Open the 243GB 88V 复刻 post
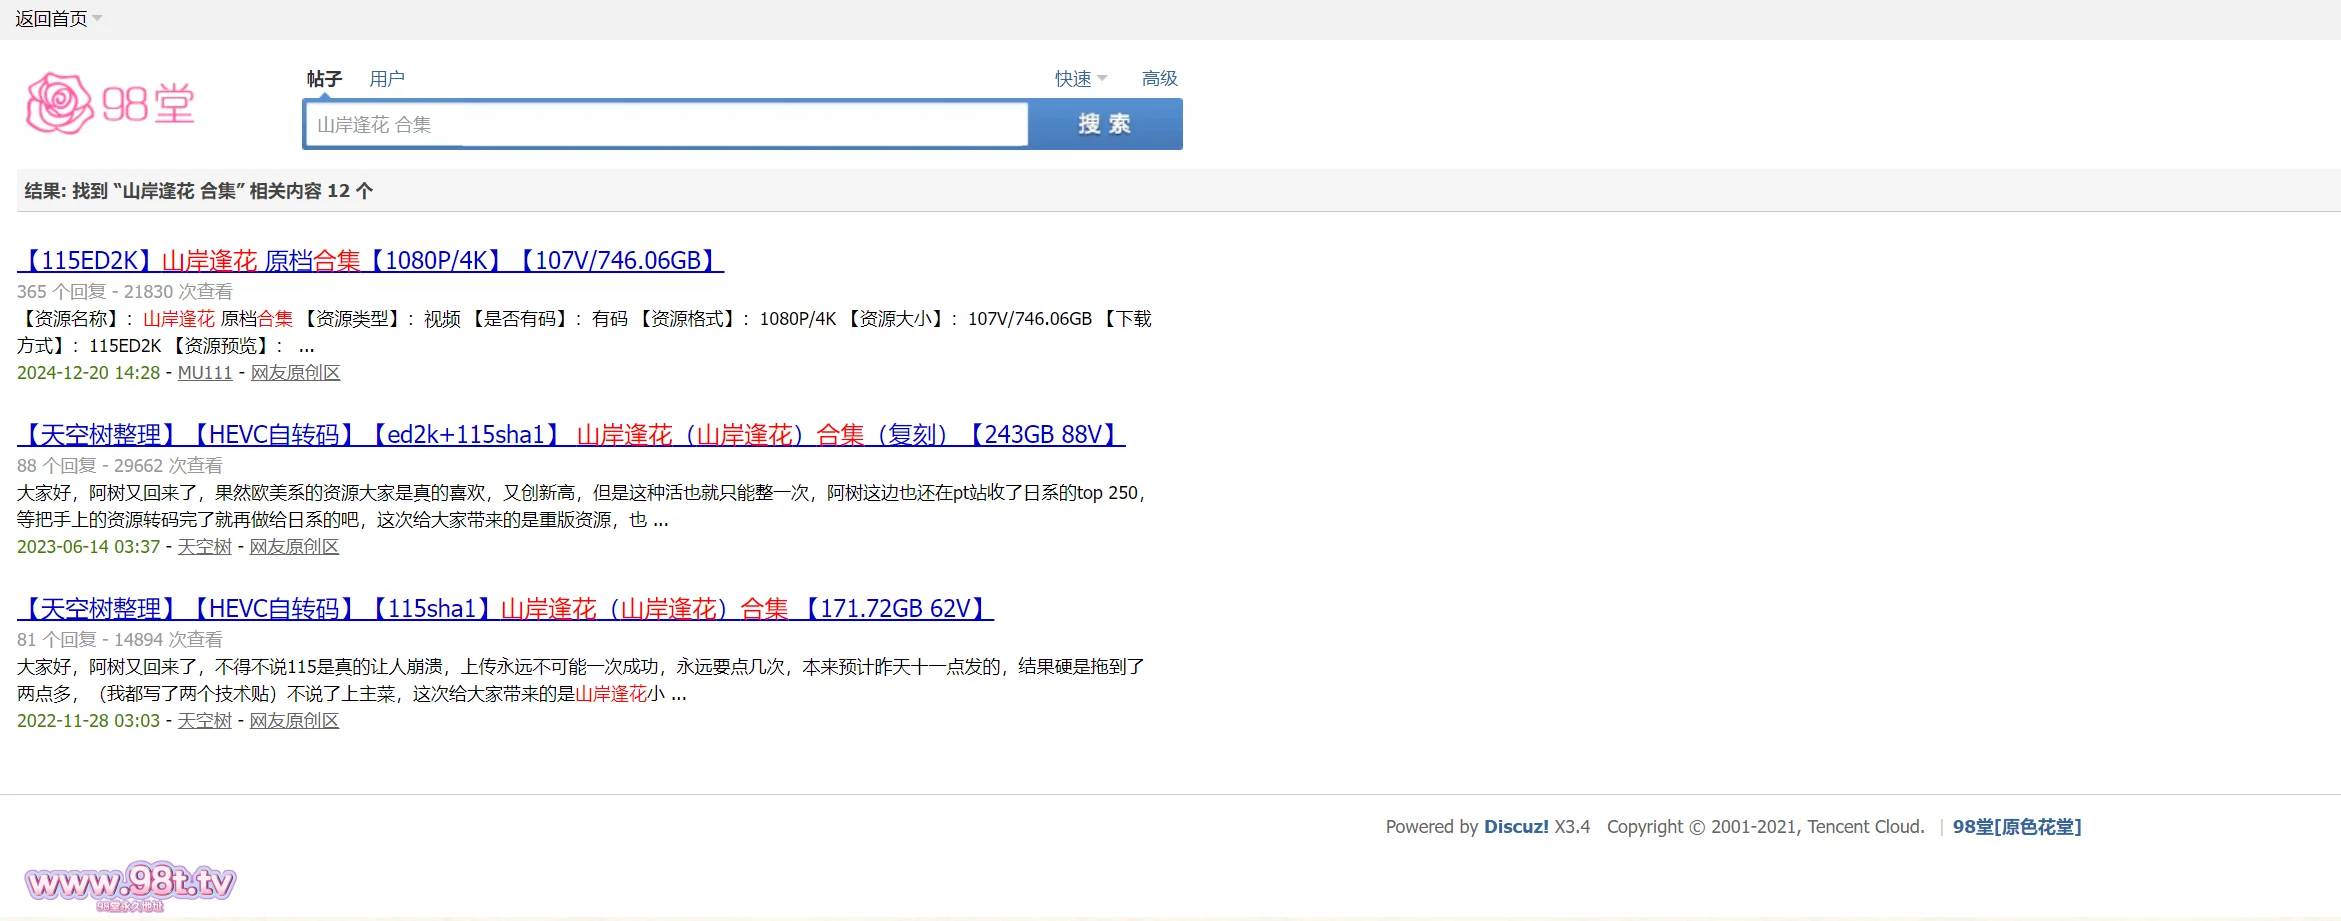Viewport: 2341px width, 921px height. pyautogui.click(x=571, y=435)
